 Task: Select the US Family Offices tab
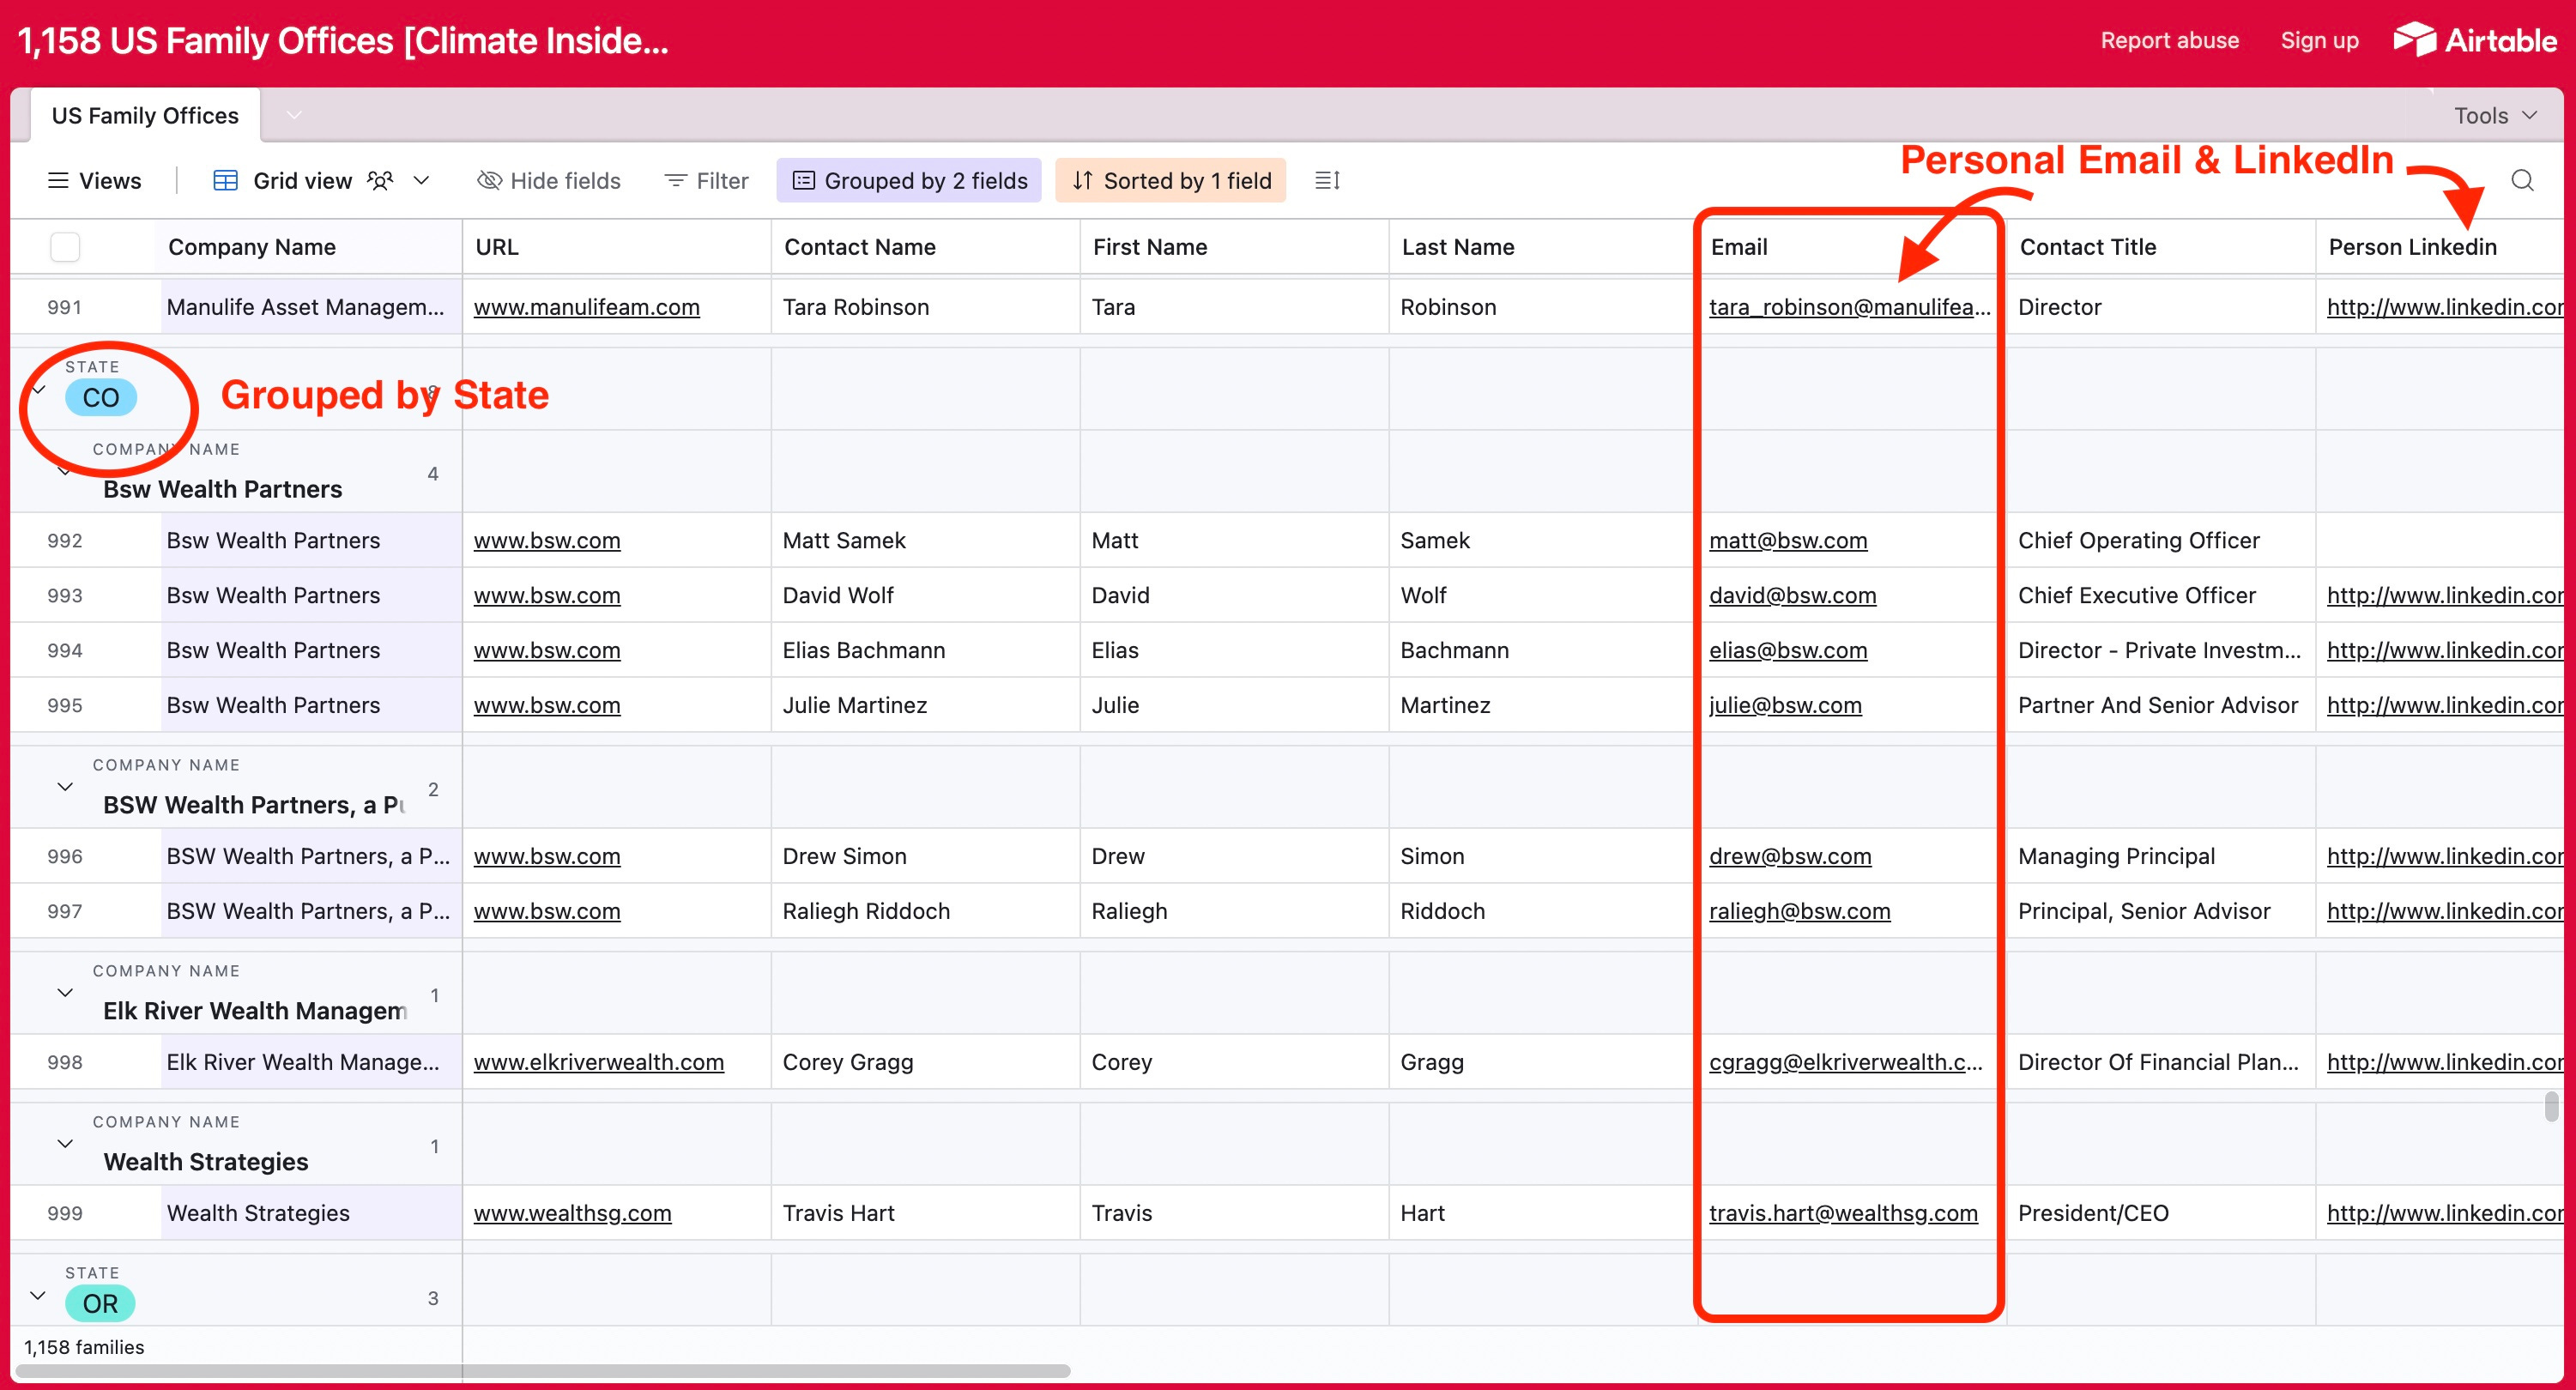point(145,115)
